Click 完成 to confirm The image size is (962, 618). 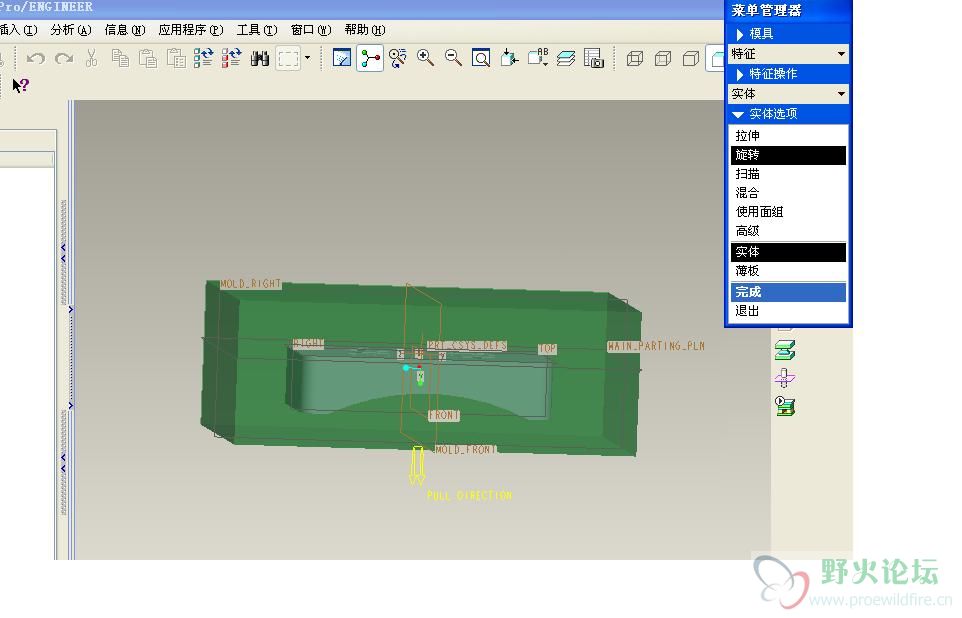(788, 292)
